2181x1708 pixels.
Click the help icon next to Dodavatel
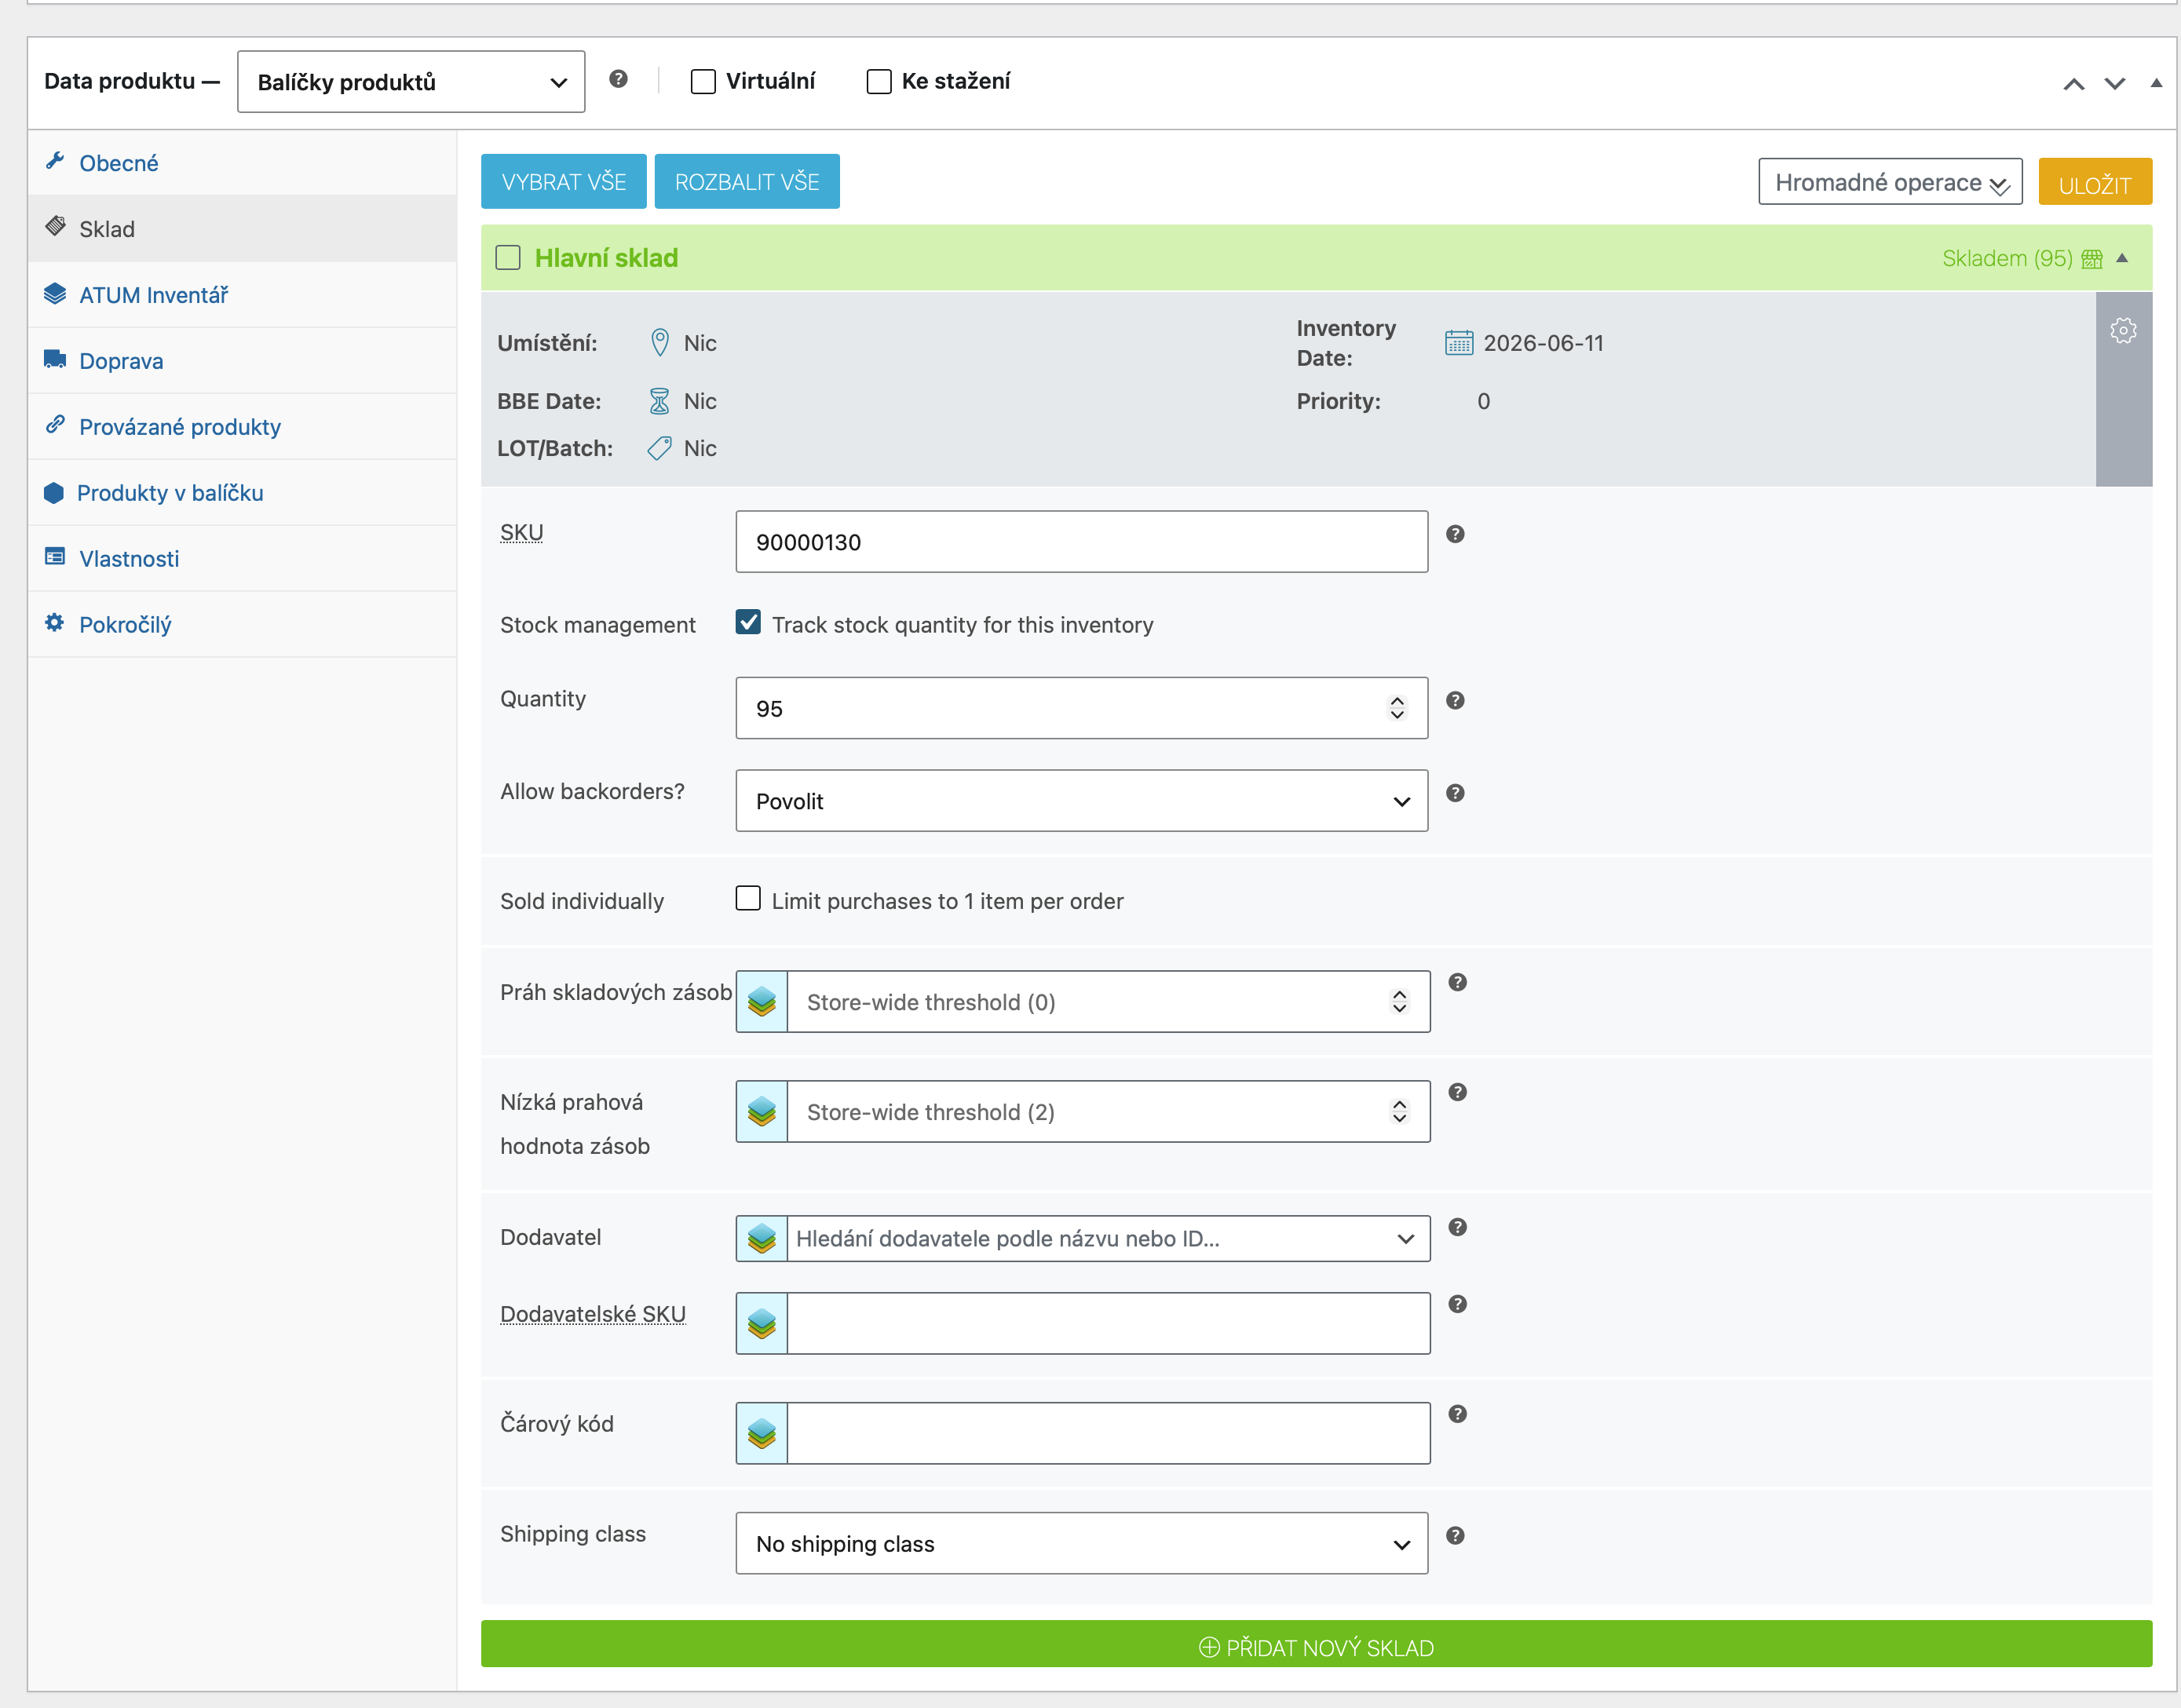coord(1458,1227)
